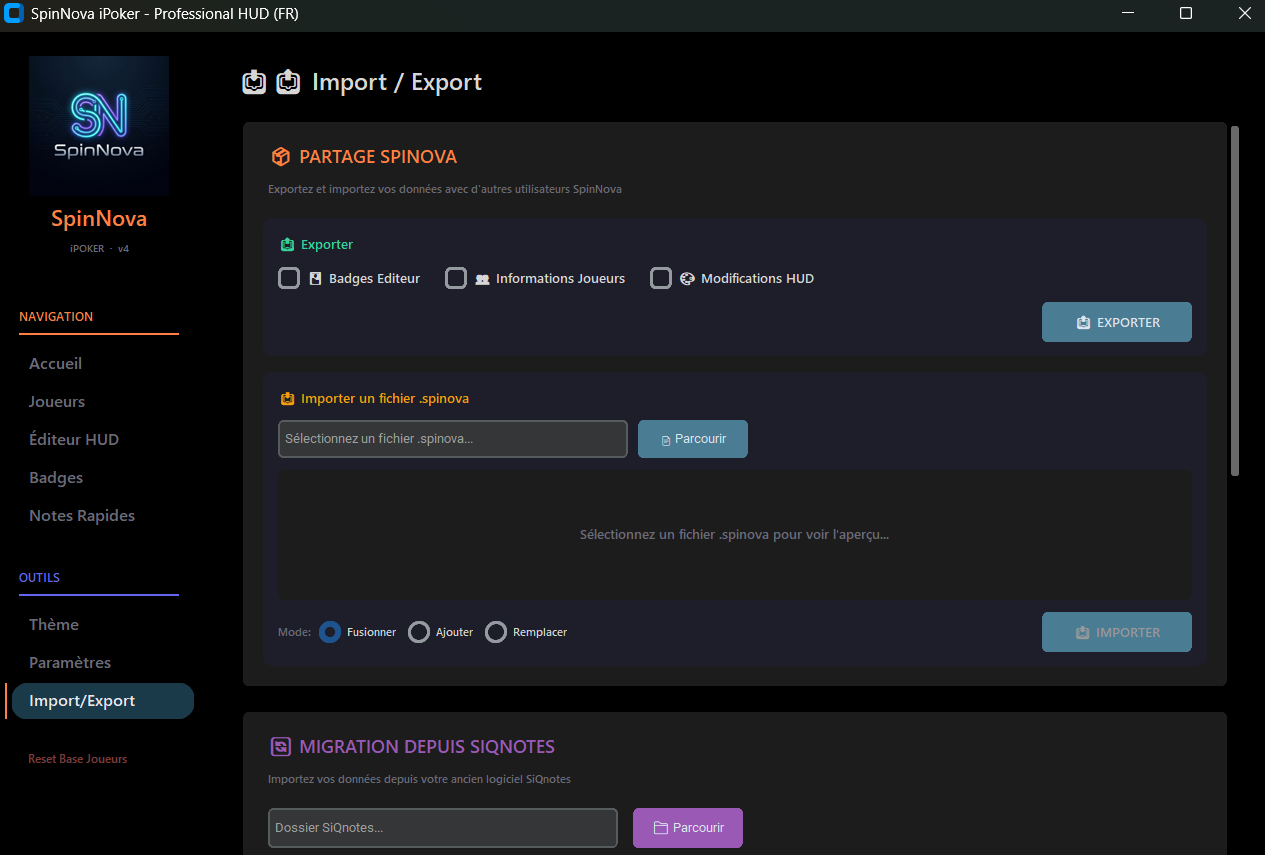
Task: Choose the Remplacer import mode
Action: [x=496, y=632]
